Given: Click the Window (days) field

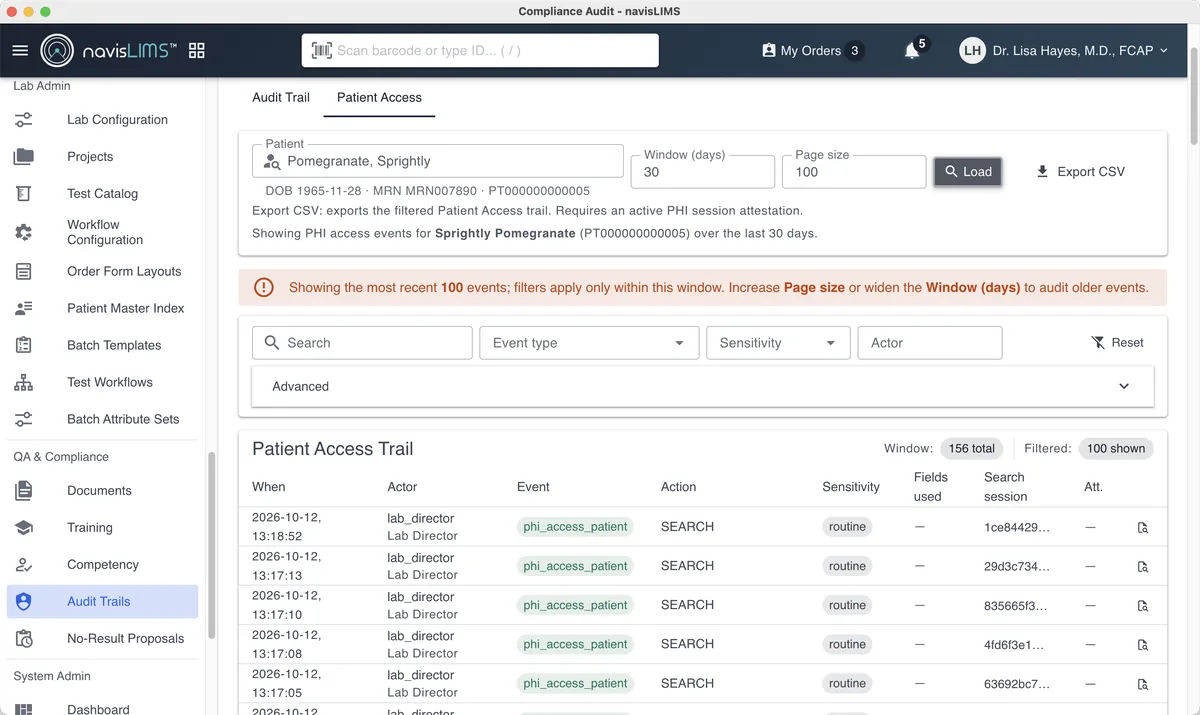Looking at the screenshot, I should [x=703, y=172].
